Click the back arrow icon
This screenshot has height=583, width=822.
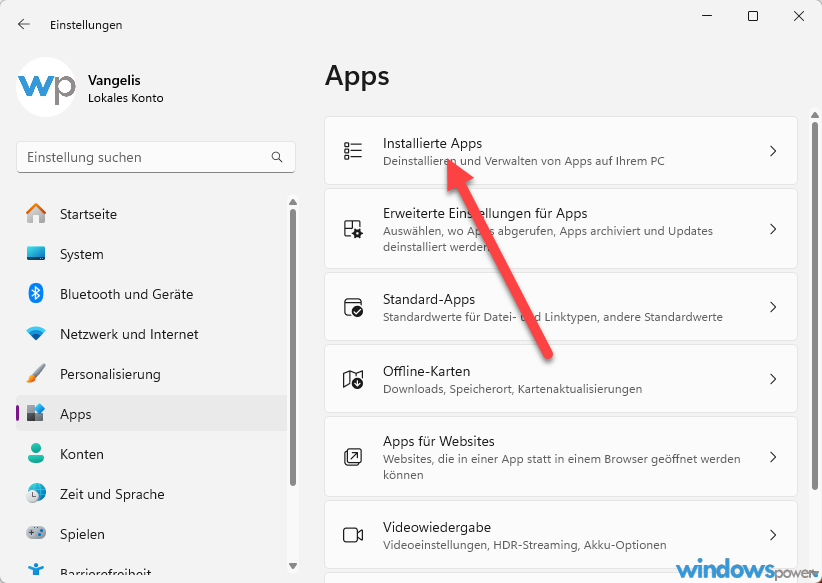point(24,24)
